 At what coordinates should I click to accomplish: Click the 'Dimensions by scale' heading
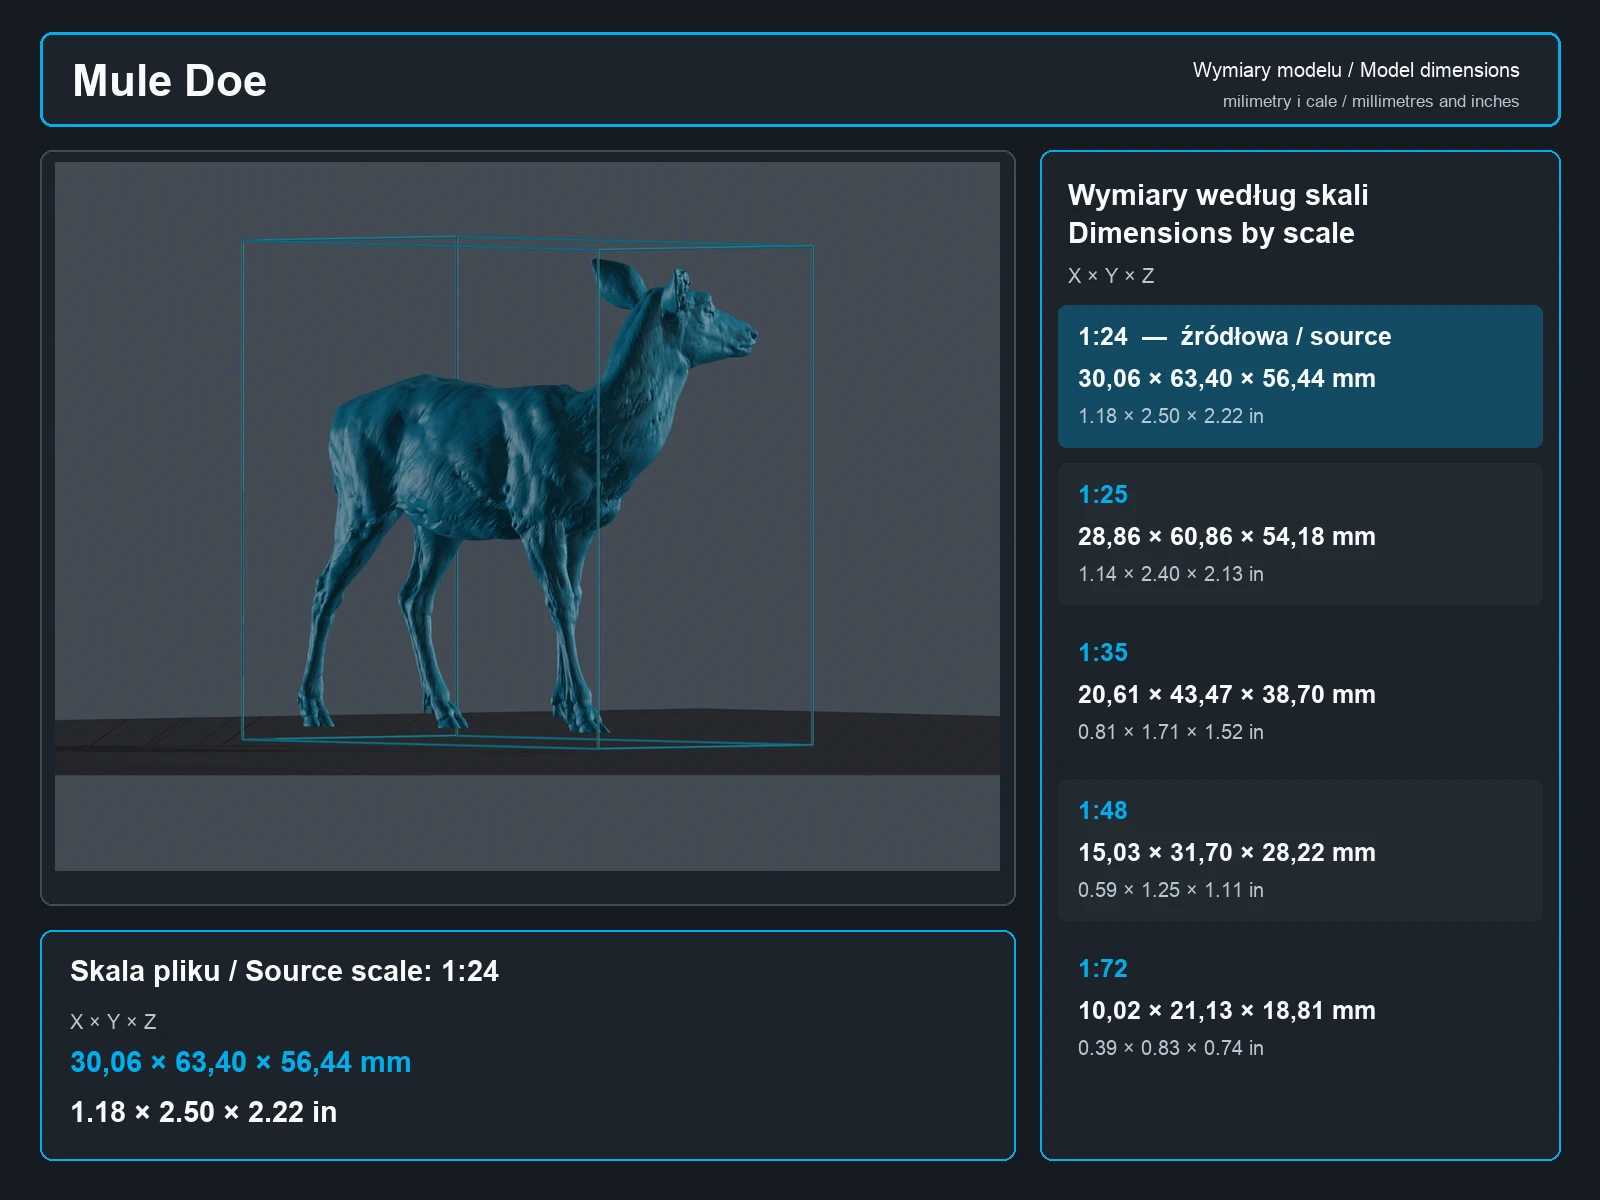click(x=1211, y=233)
